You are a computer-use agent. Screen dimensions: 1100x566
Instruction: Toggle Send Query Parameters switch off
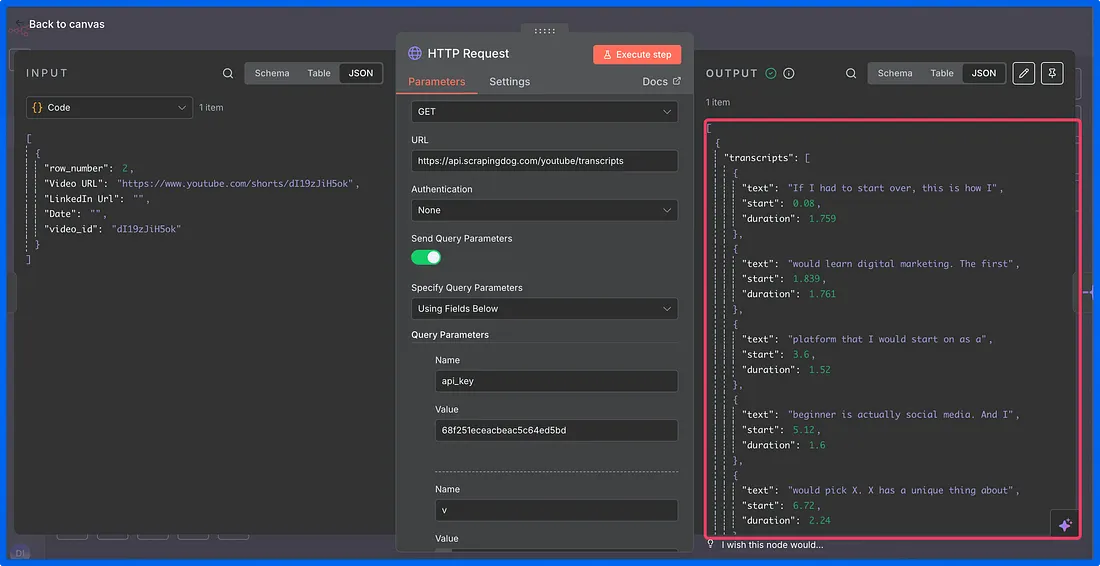426,257
